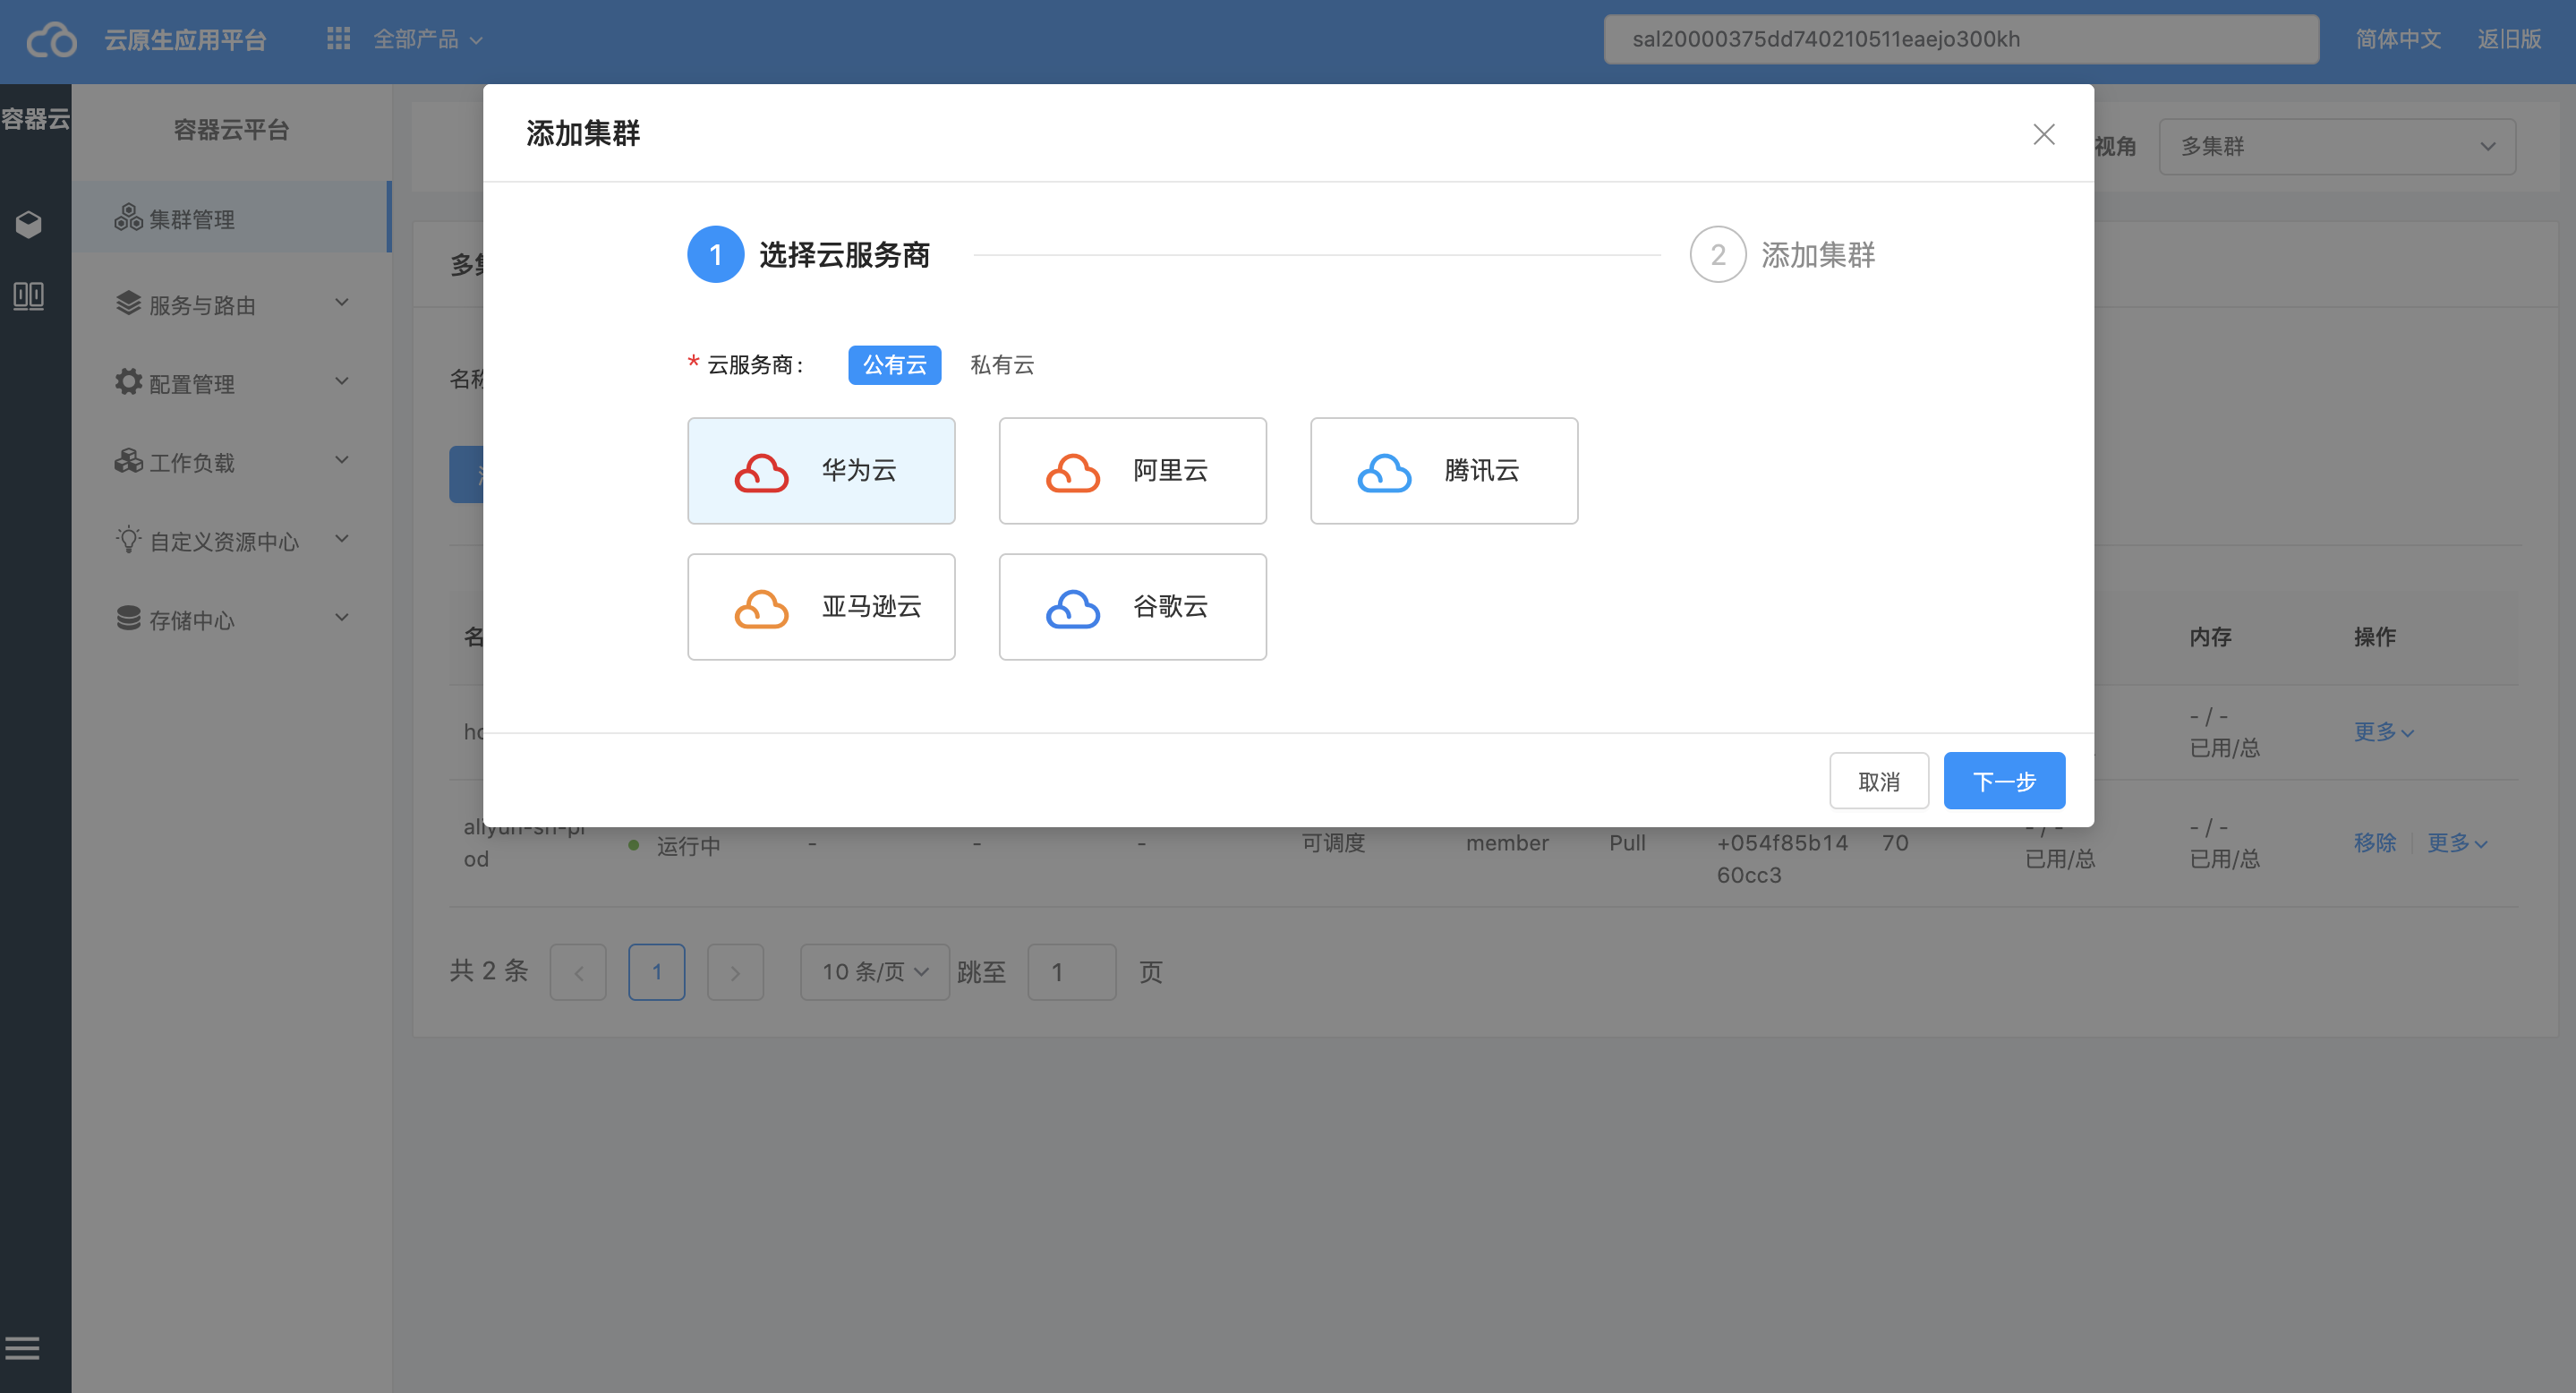
Task: Click the 取消 button
Action: (x=1879, y=781)
